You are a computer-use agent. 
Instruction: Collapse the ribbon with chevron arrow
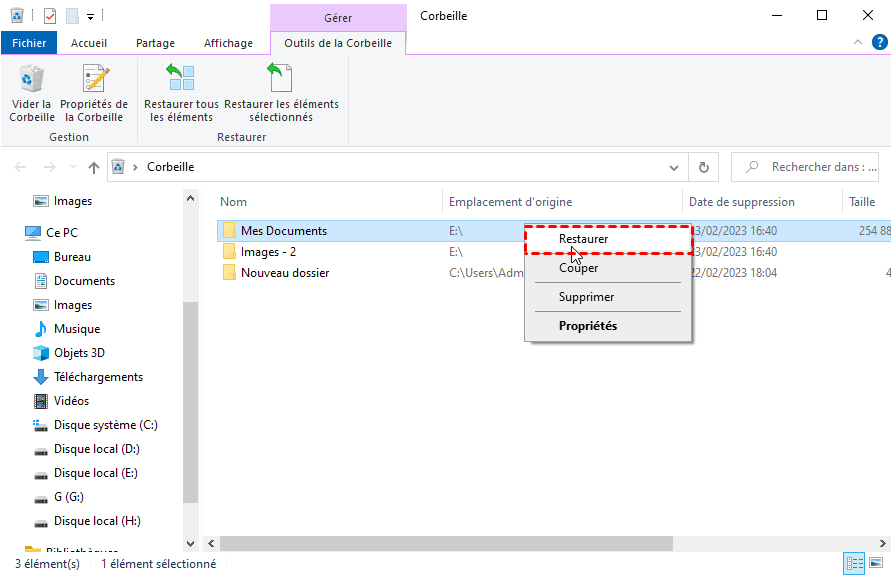856,42
